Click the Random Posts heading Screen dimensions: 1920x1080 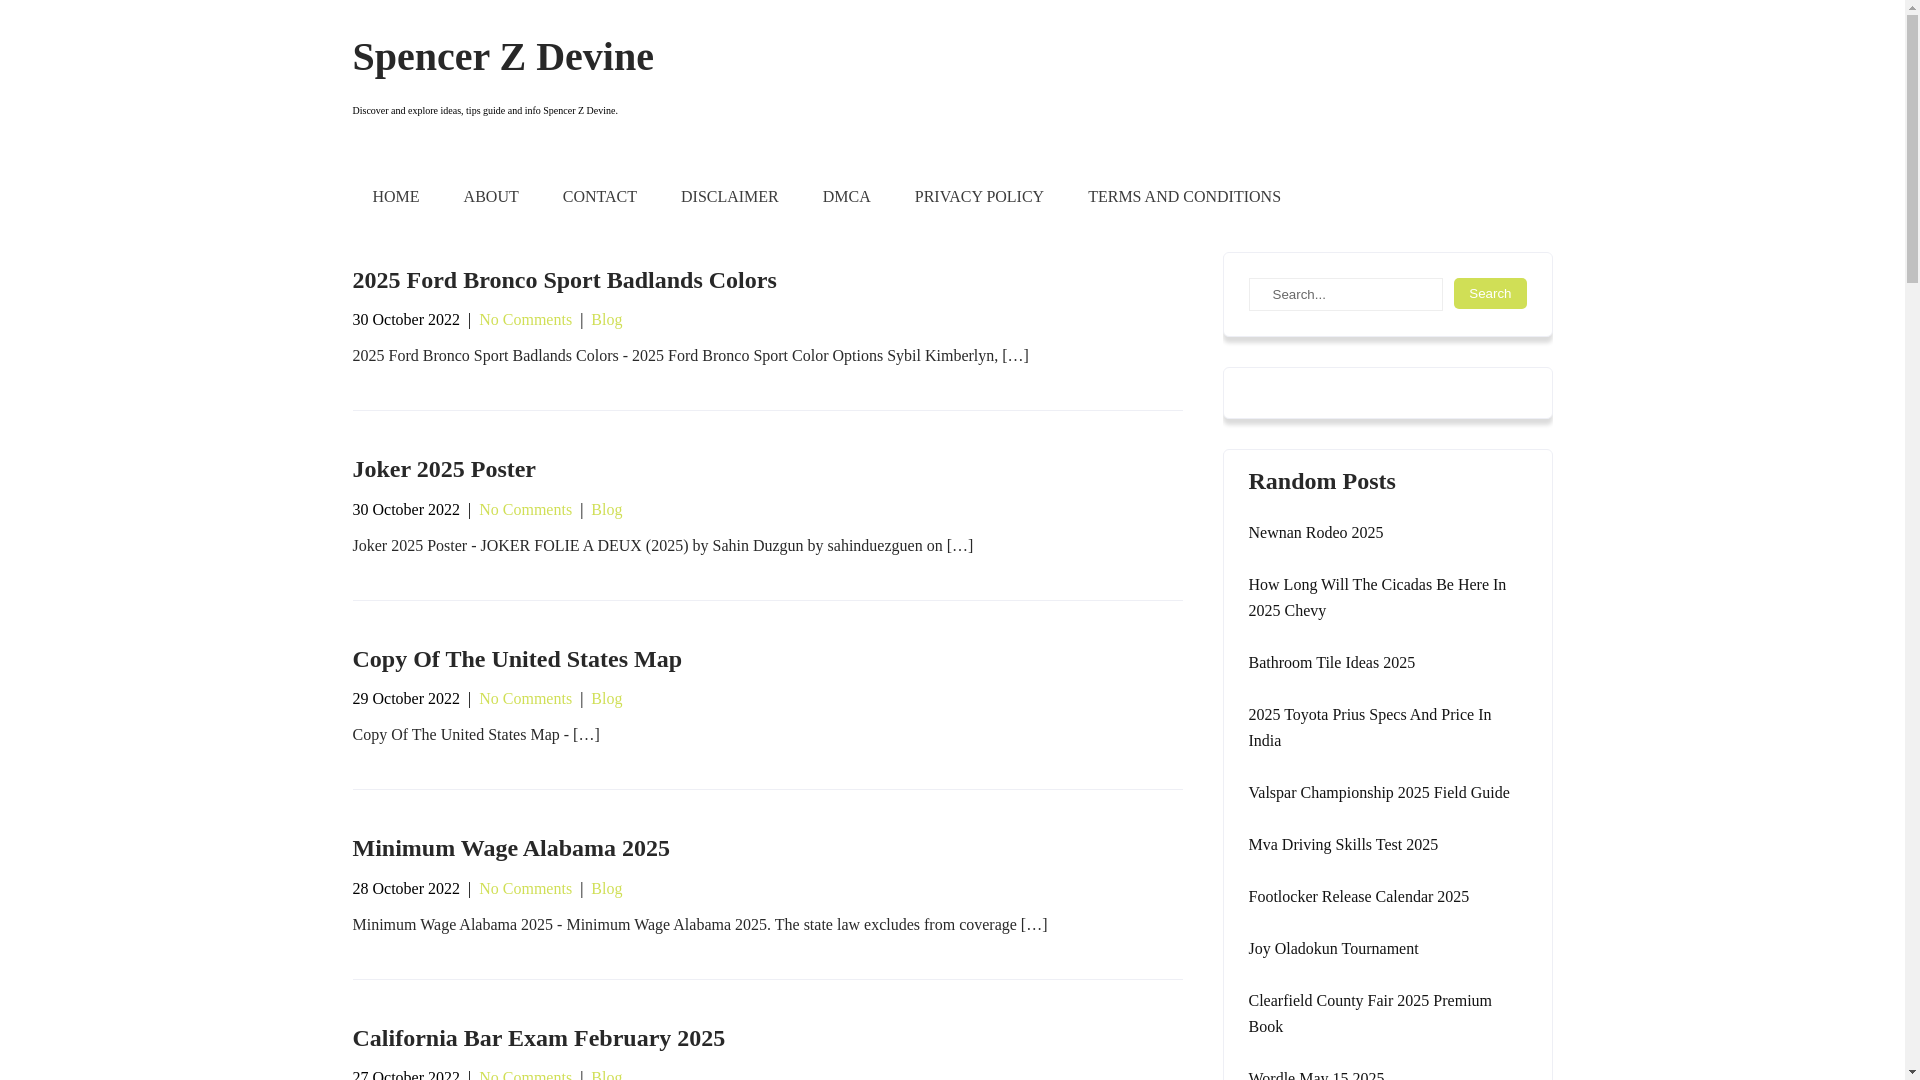click(x=1321, y=481)
